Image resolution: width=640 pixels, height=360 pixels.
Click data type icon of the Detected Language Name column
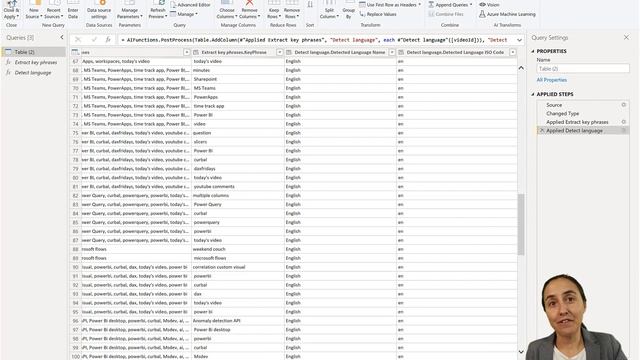289,52
